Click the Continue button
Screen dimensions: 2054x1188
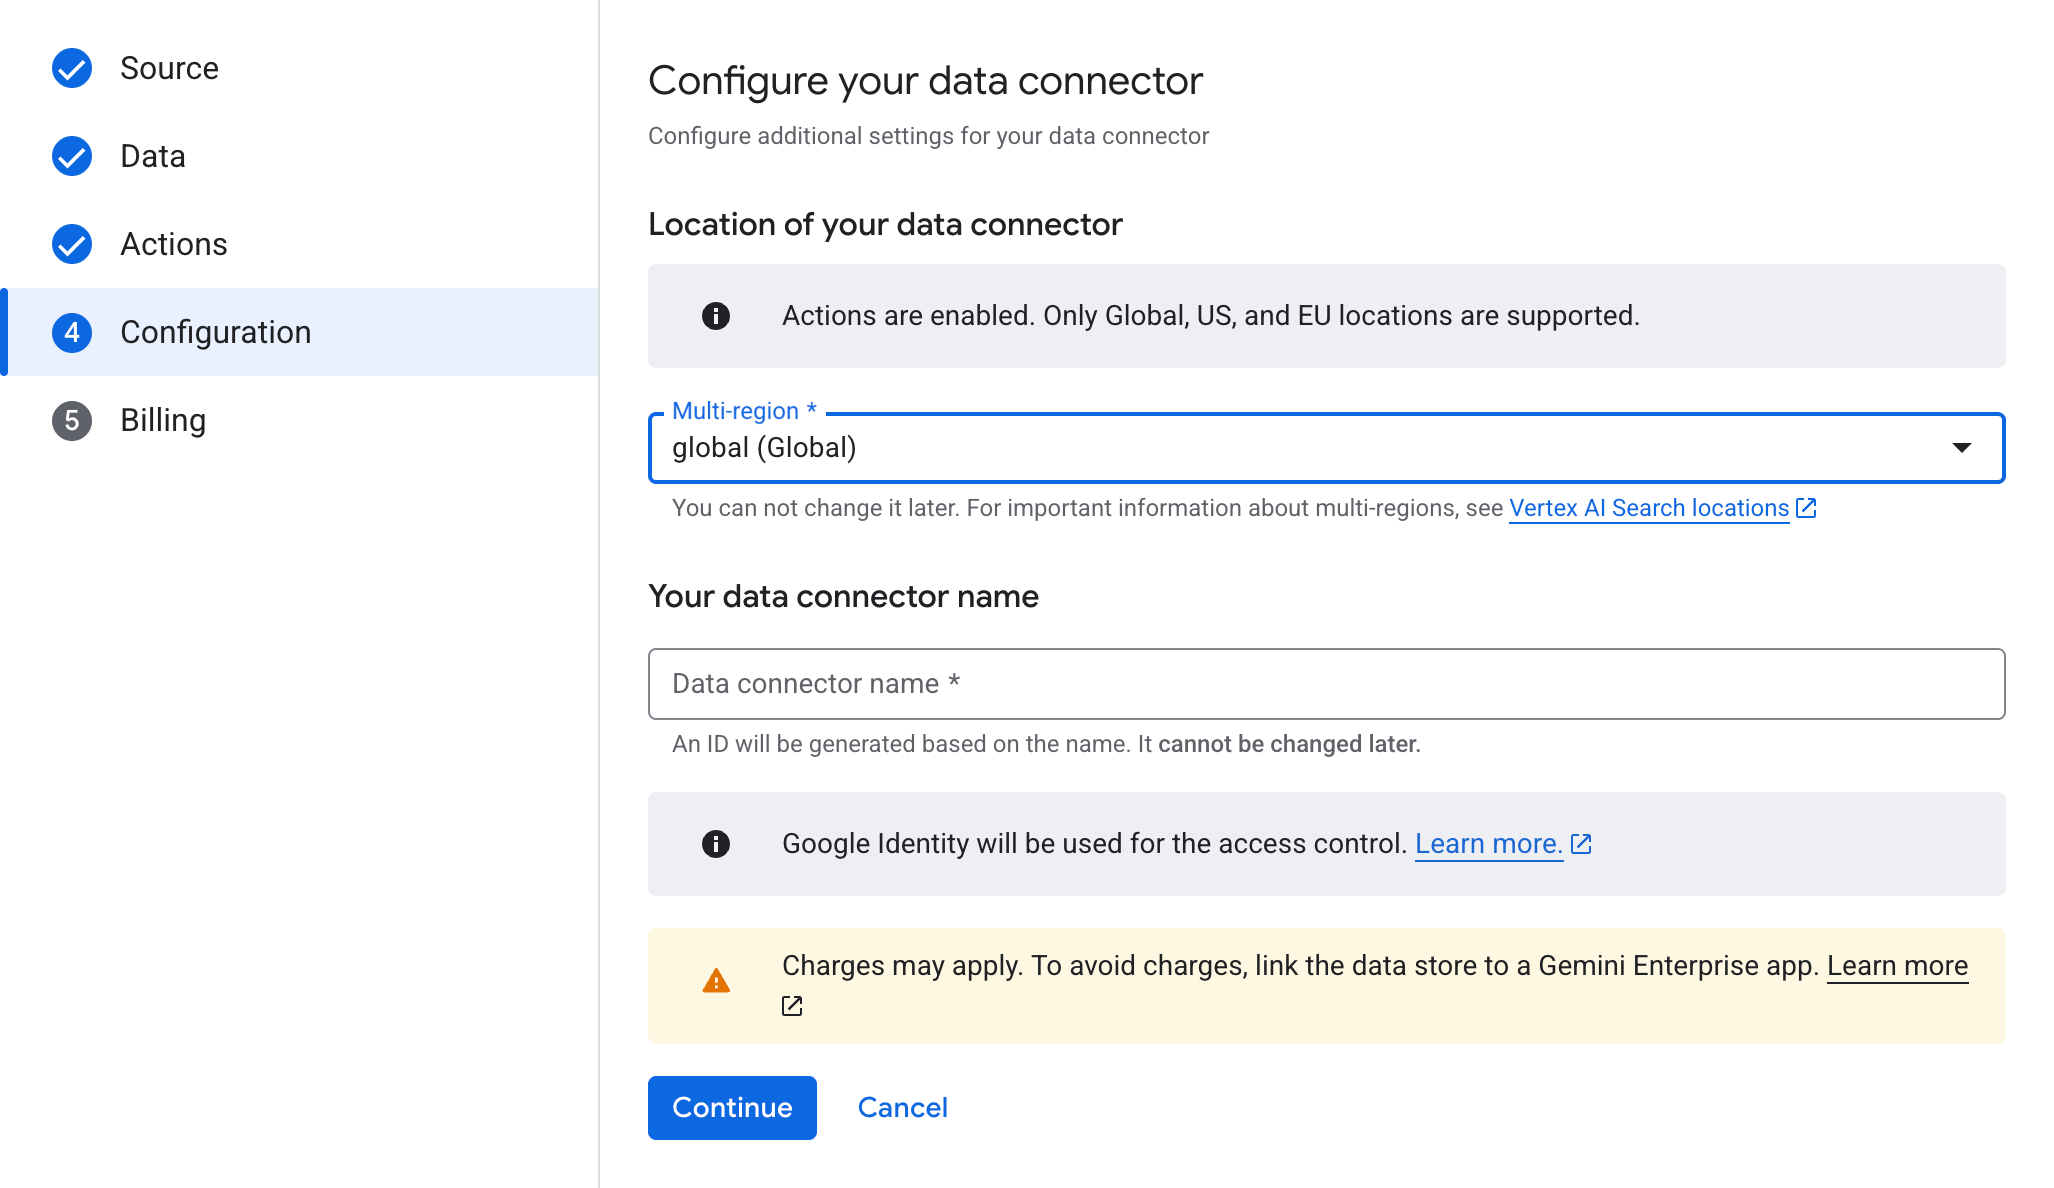731,1107
